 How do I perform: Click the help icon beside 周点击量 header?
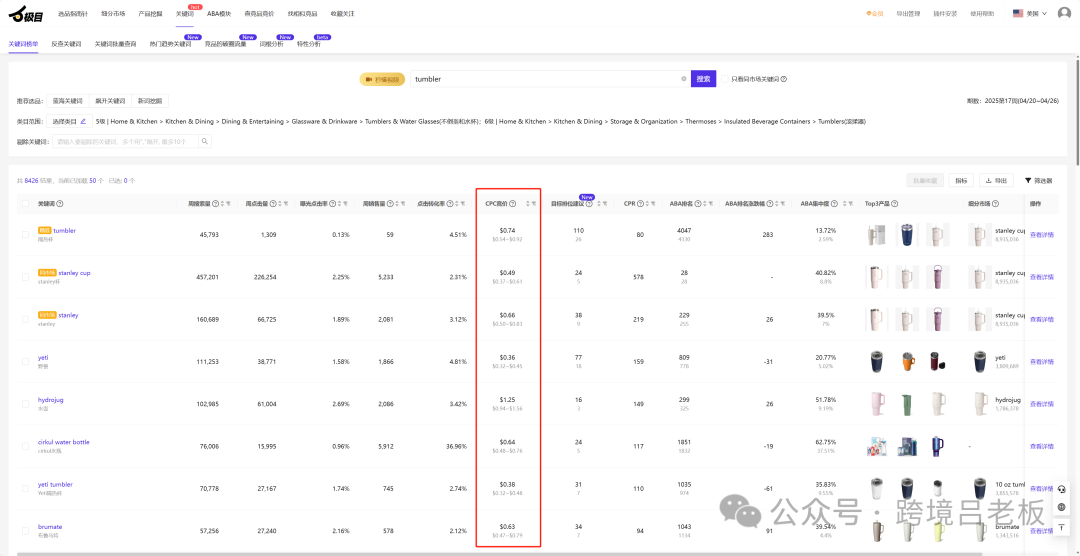274,203
